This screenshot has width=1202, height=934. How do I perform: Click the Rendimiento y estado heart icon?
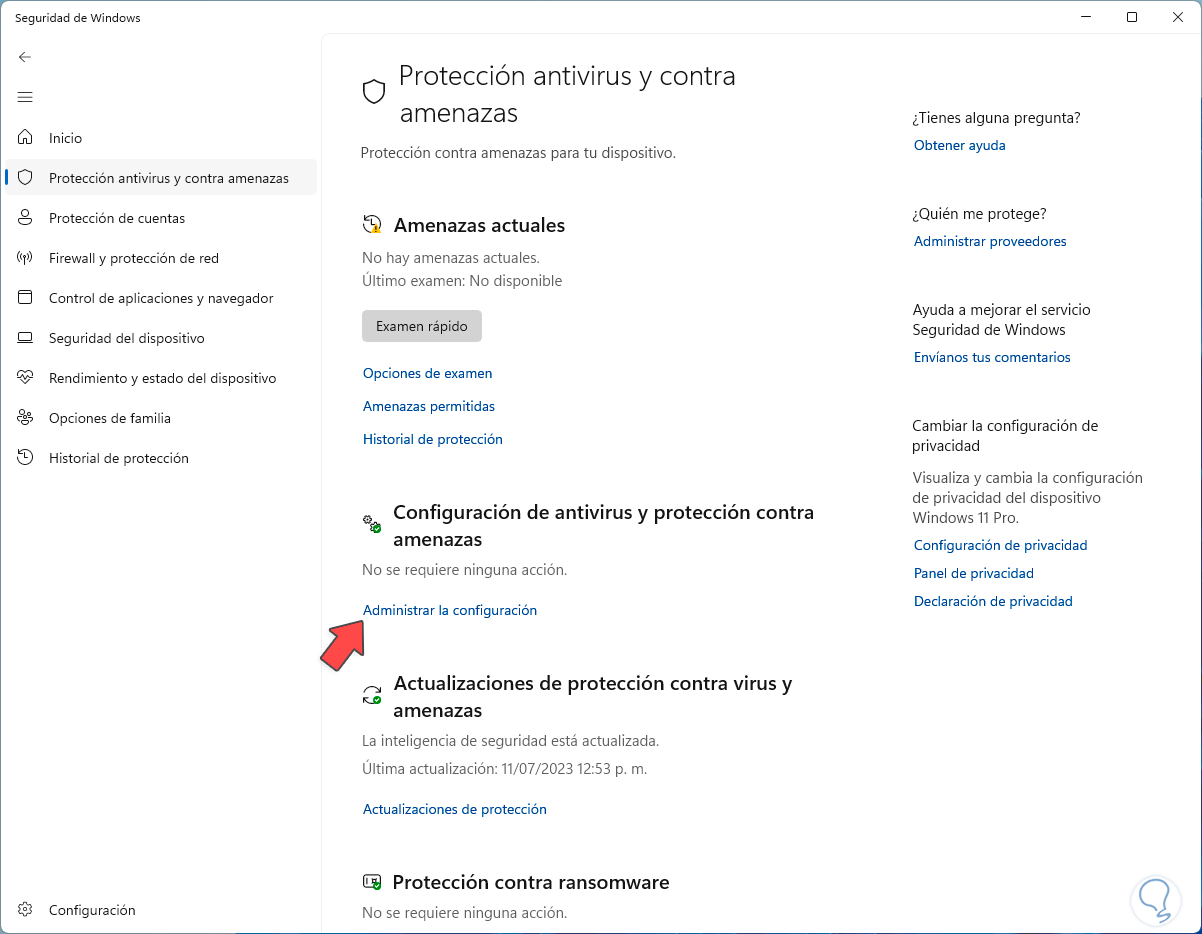coord(26,378)
